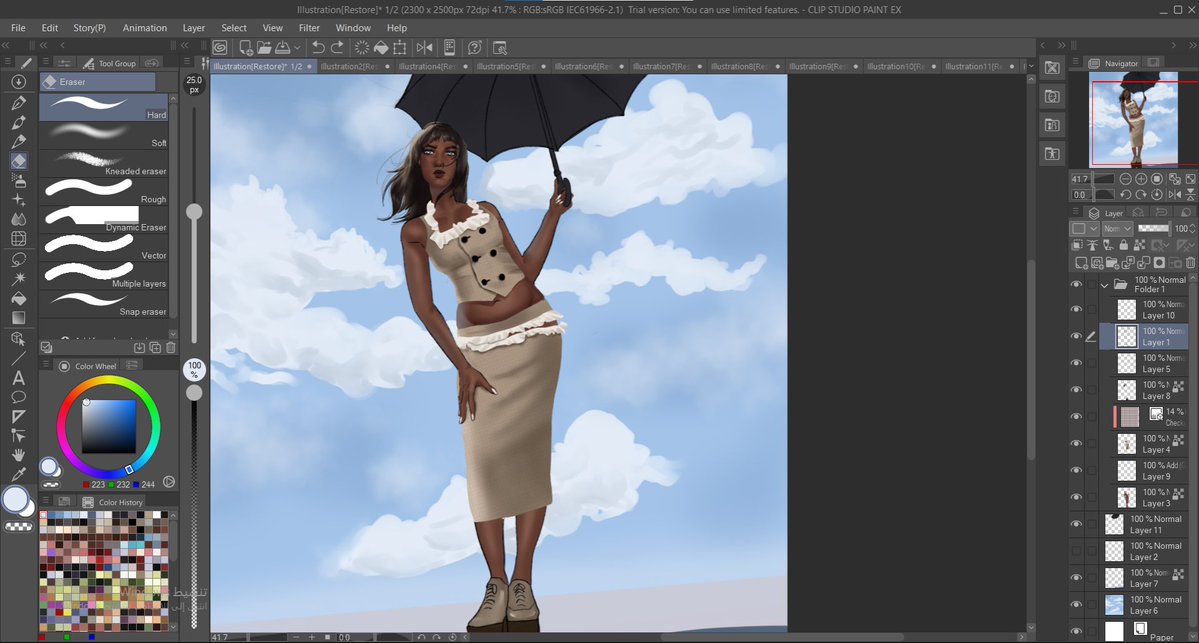Click the Undo arrow in command bar

(x=318, y=47)
